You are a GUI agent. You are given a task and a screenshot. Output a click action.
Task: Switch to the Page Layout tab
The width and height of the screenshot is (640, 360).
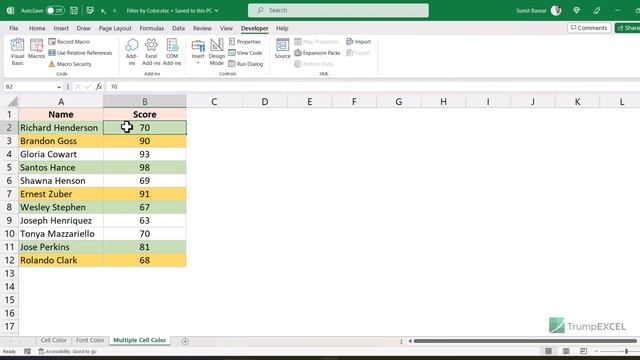tap(115, 28)
